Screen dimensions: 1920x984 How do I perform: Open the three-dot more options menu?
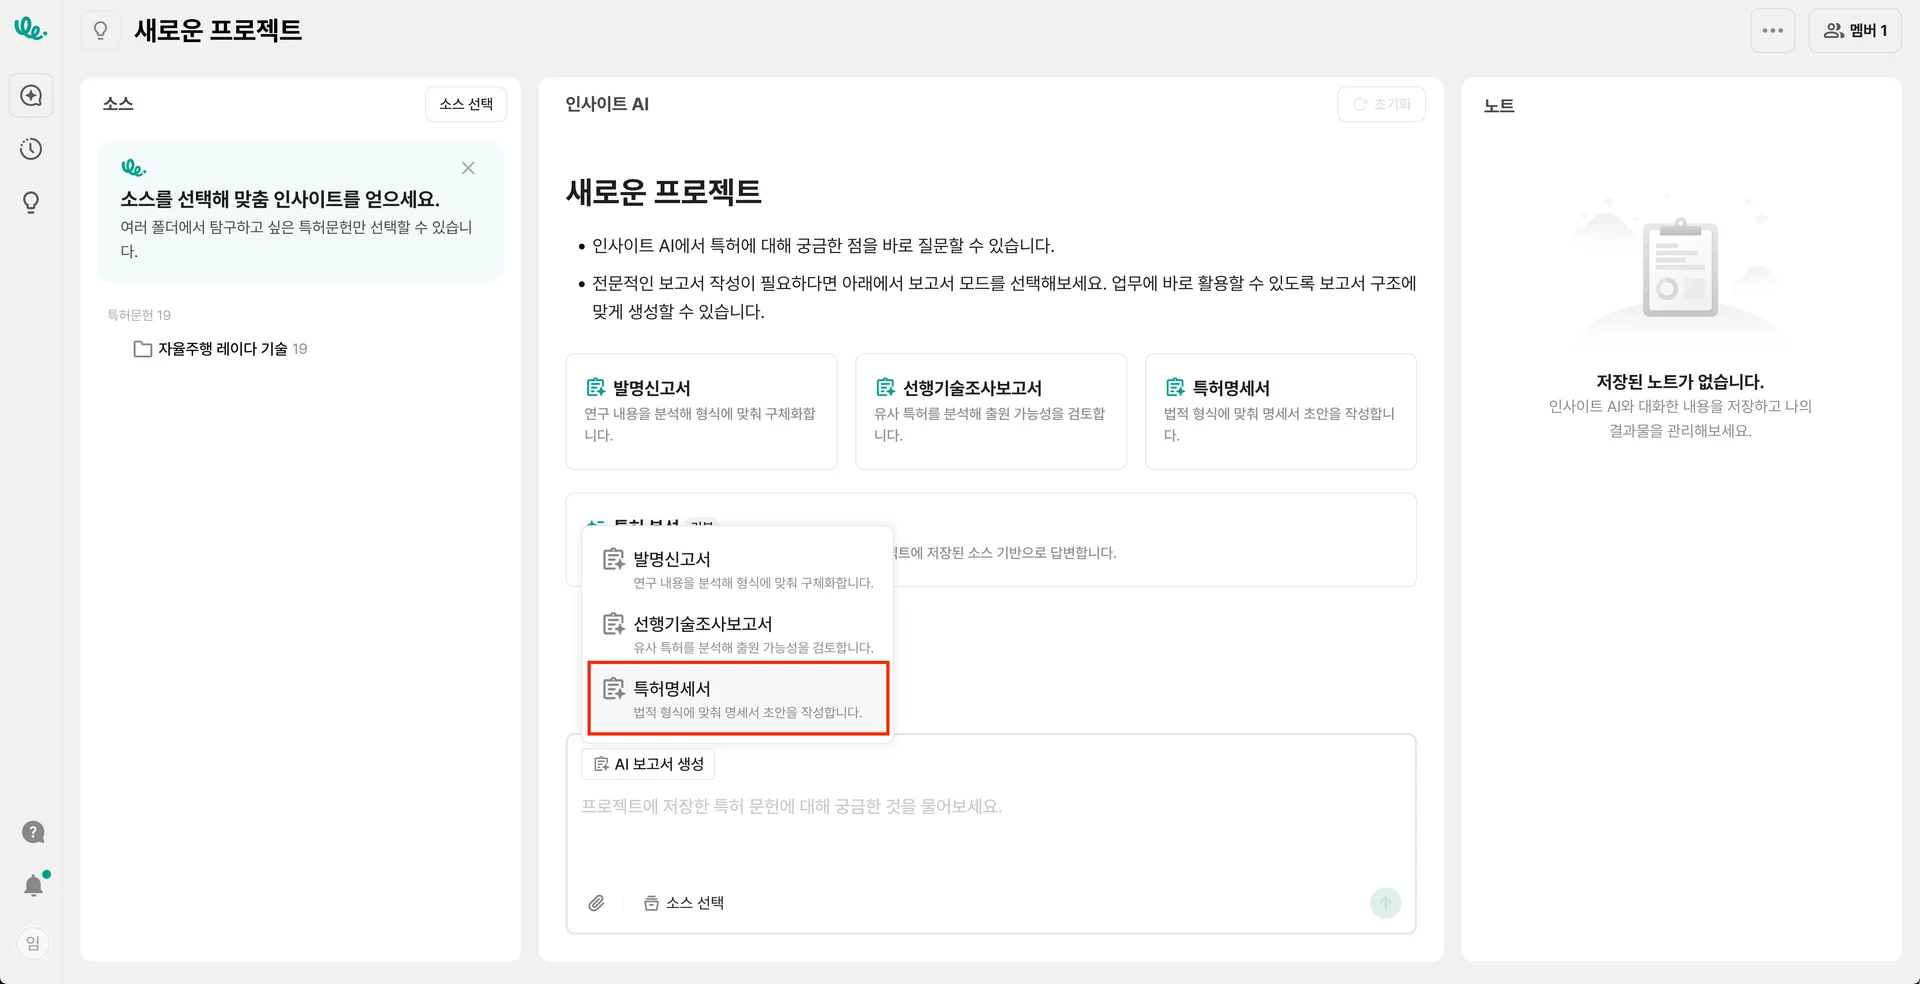pos(1772,31)
